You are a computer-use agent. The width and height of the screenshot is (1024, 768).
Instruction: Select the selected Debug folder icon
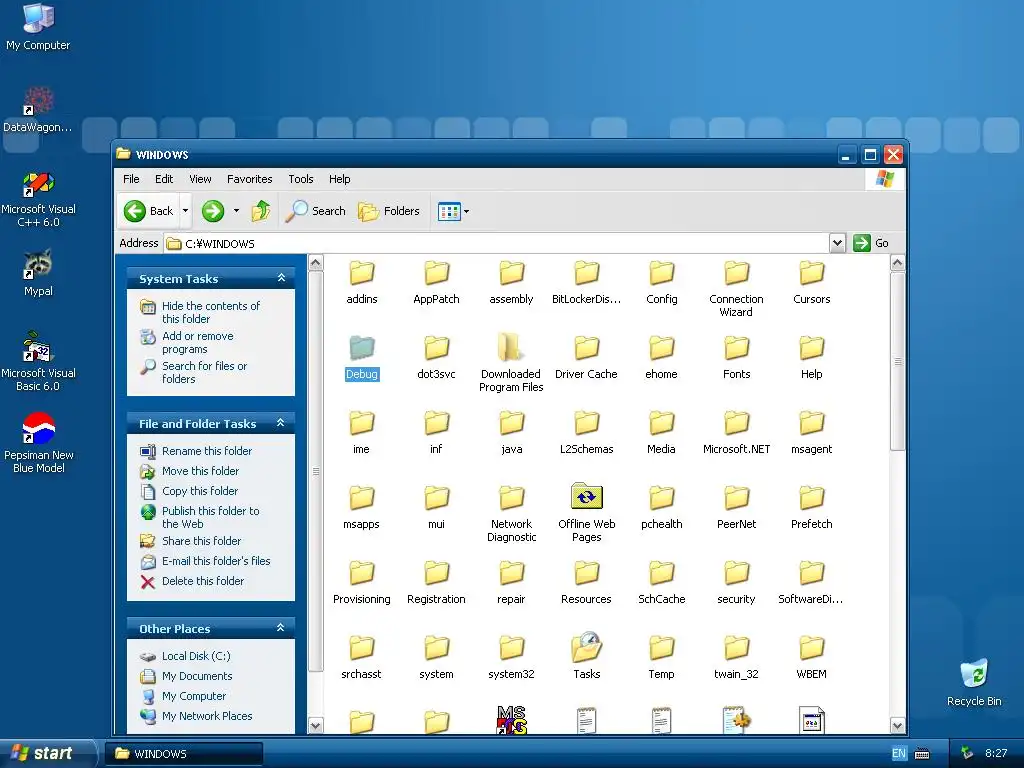362,348
